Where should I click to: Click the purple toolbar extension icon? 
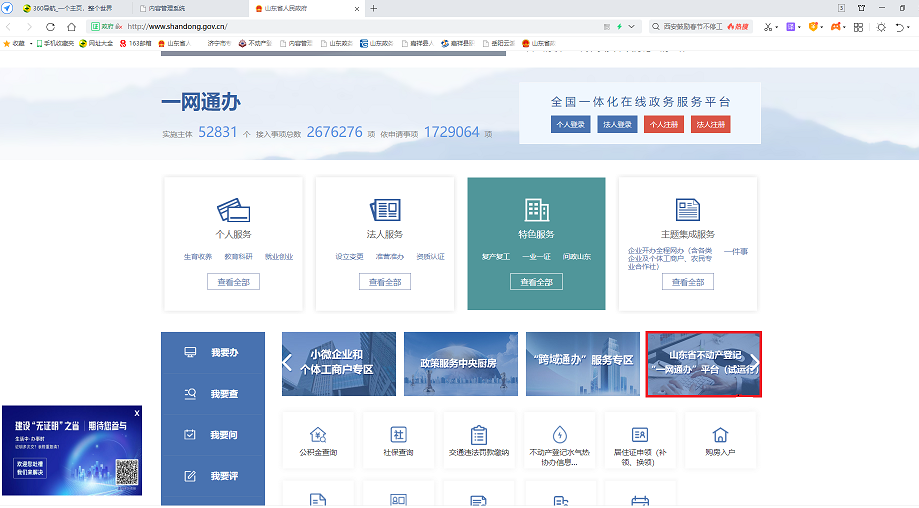[x=790, y=27]
